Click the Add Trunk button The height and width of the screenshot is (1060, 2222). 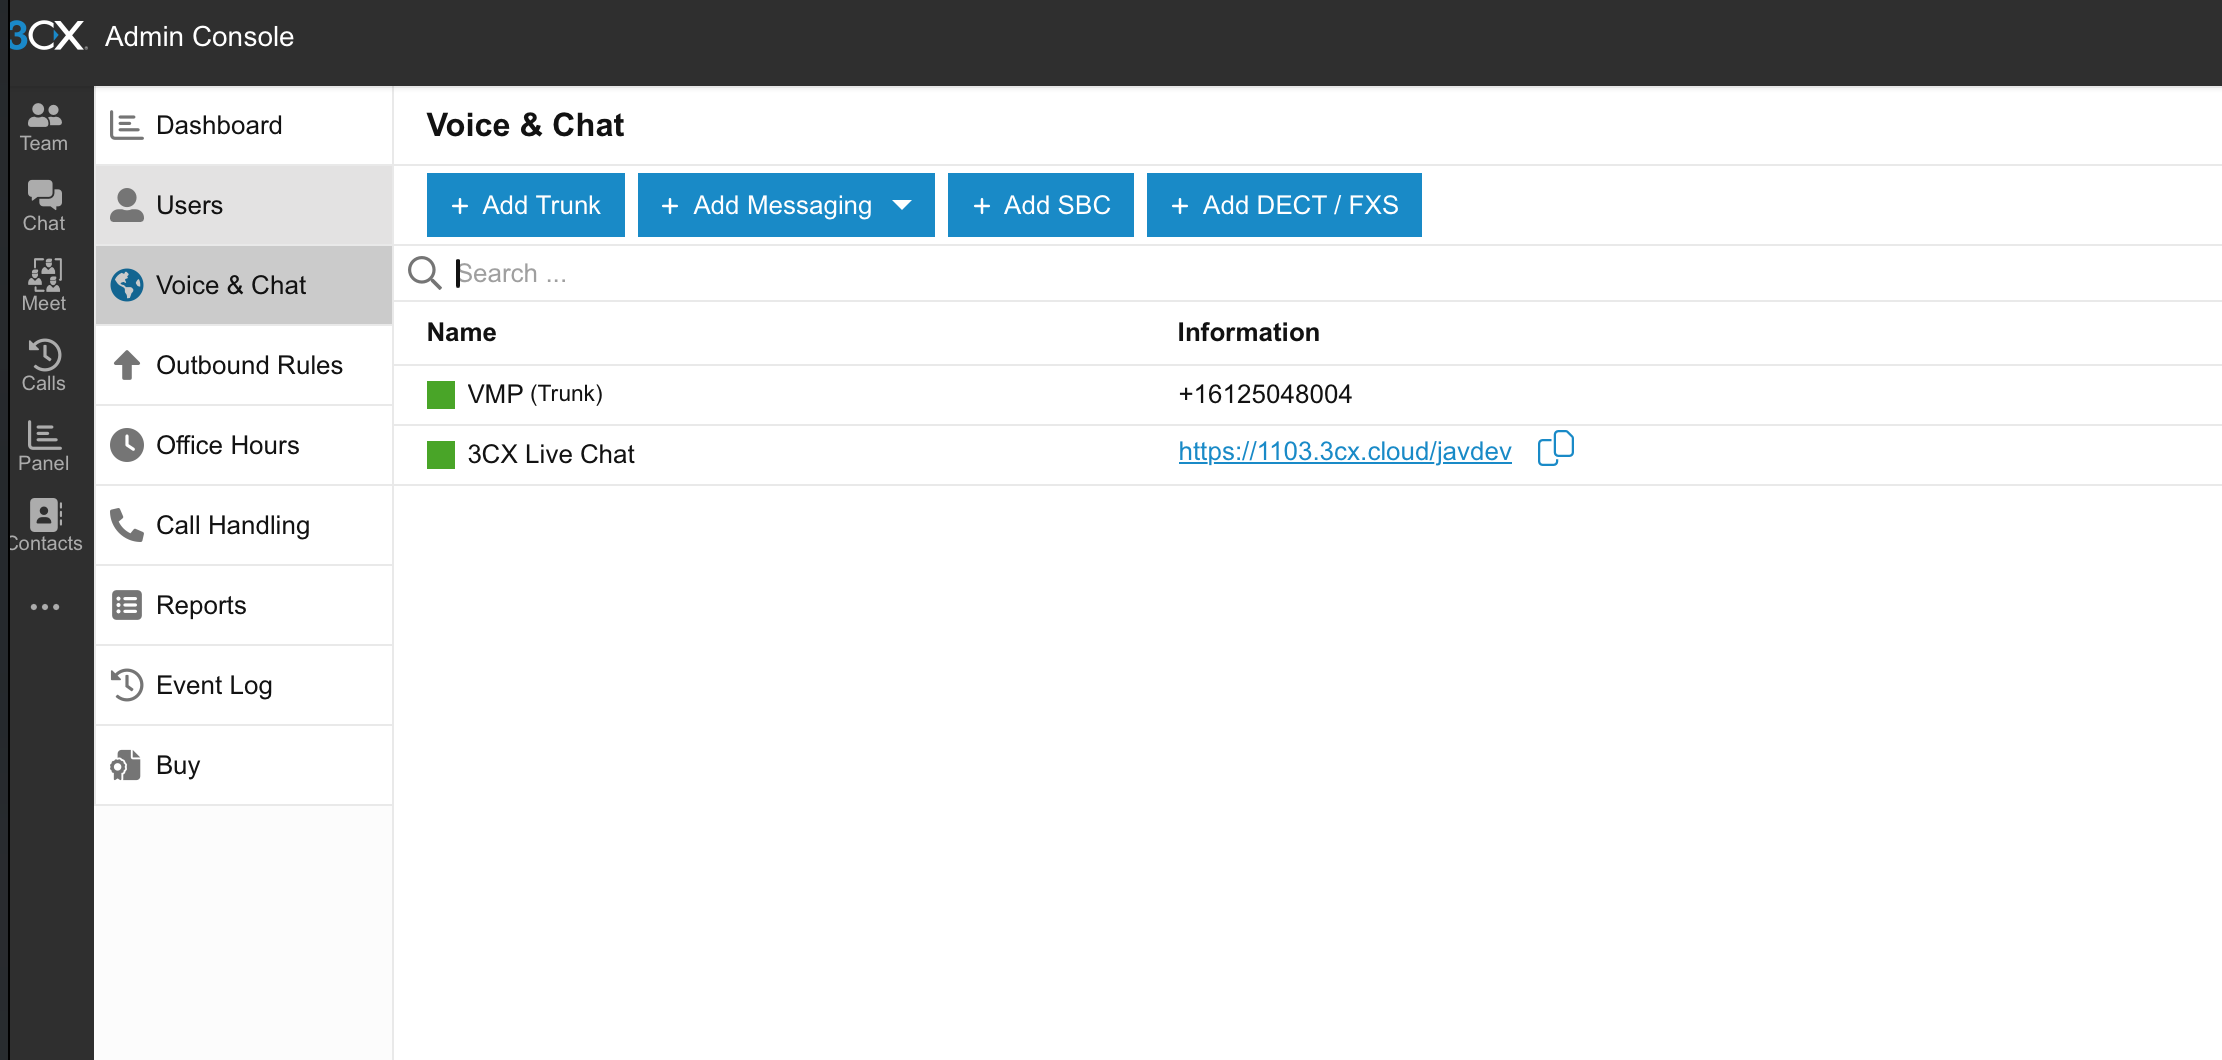pos(525,205)
